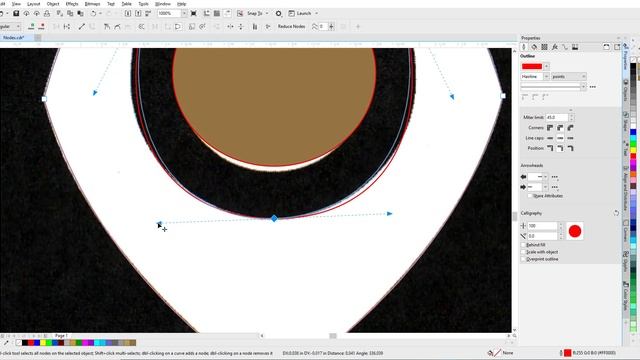The height and width of the screenshot is (360, 640).
Task: Click the Delete nodes icon
Action: pyautogui.click(x=41, y=27)
